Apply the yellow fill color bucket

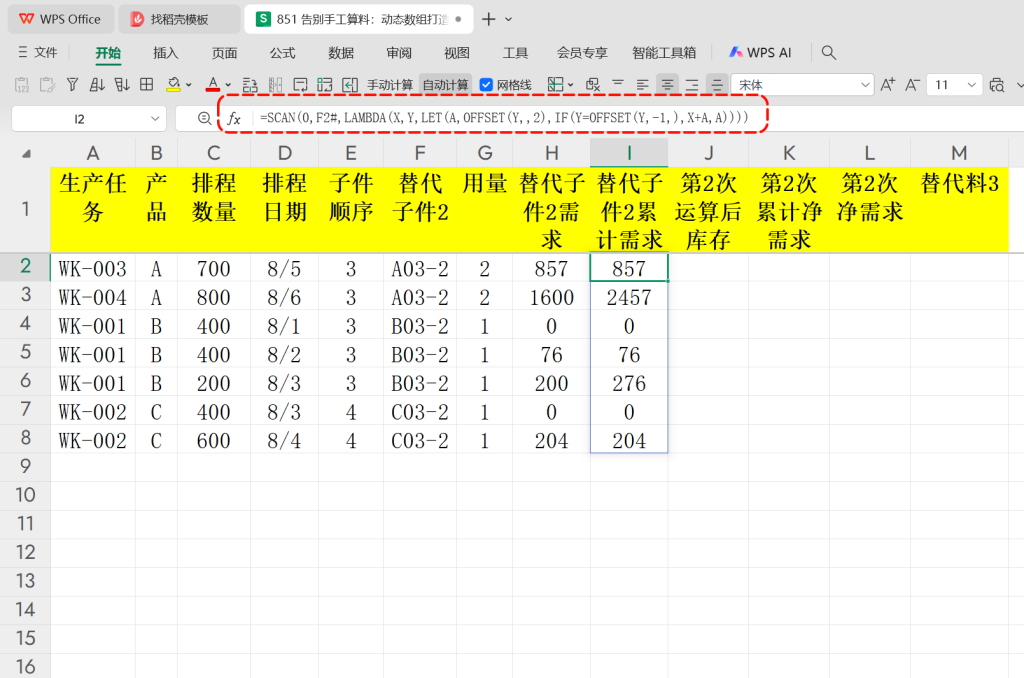pos(173,85)
